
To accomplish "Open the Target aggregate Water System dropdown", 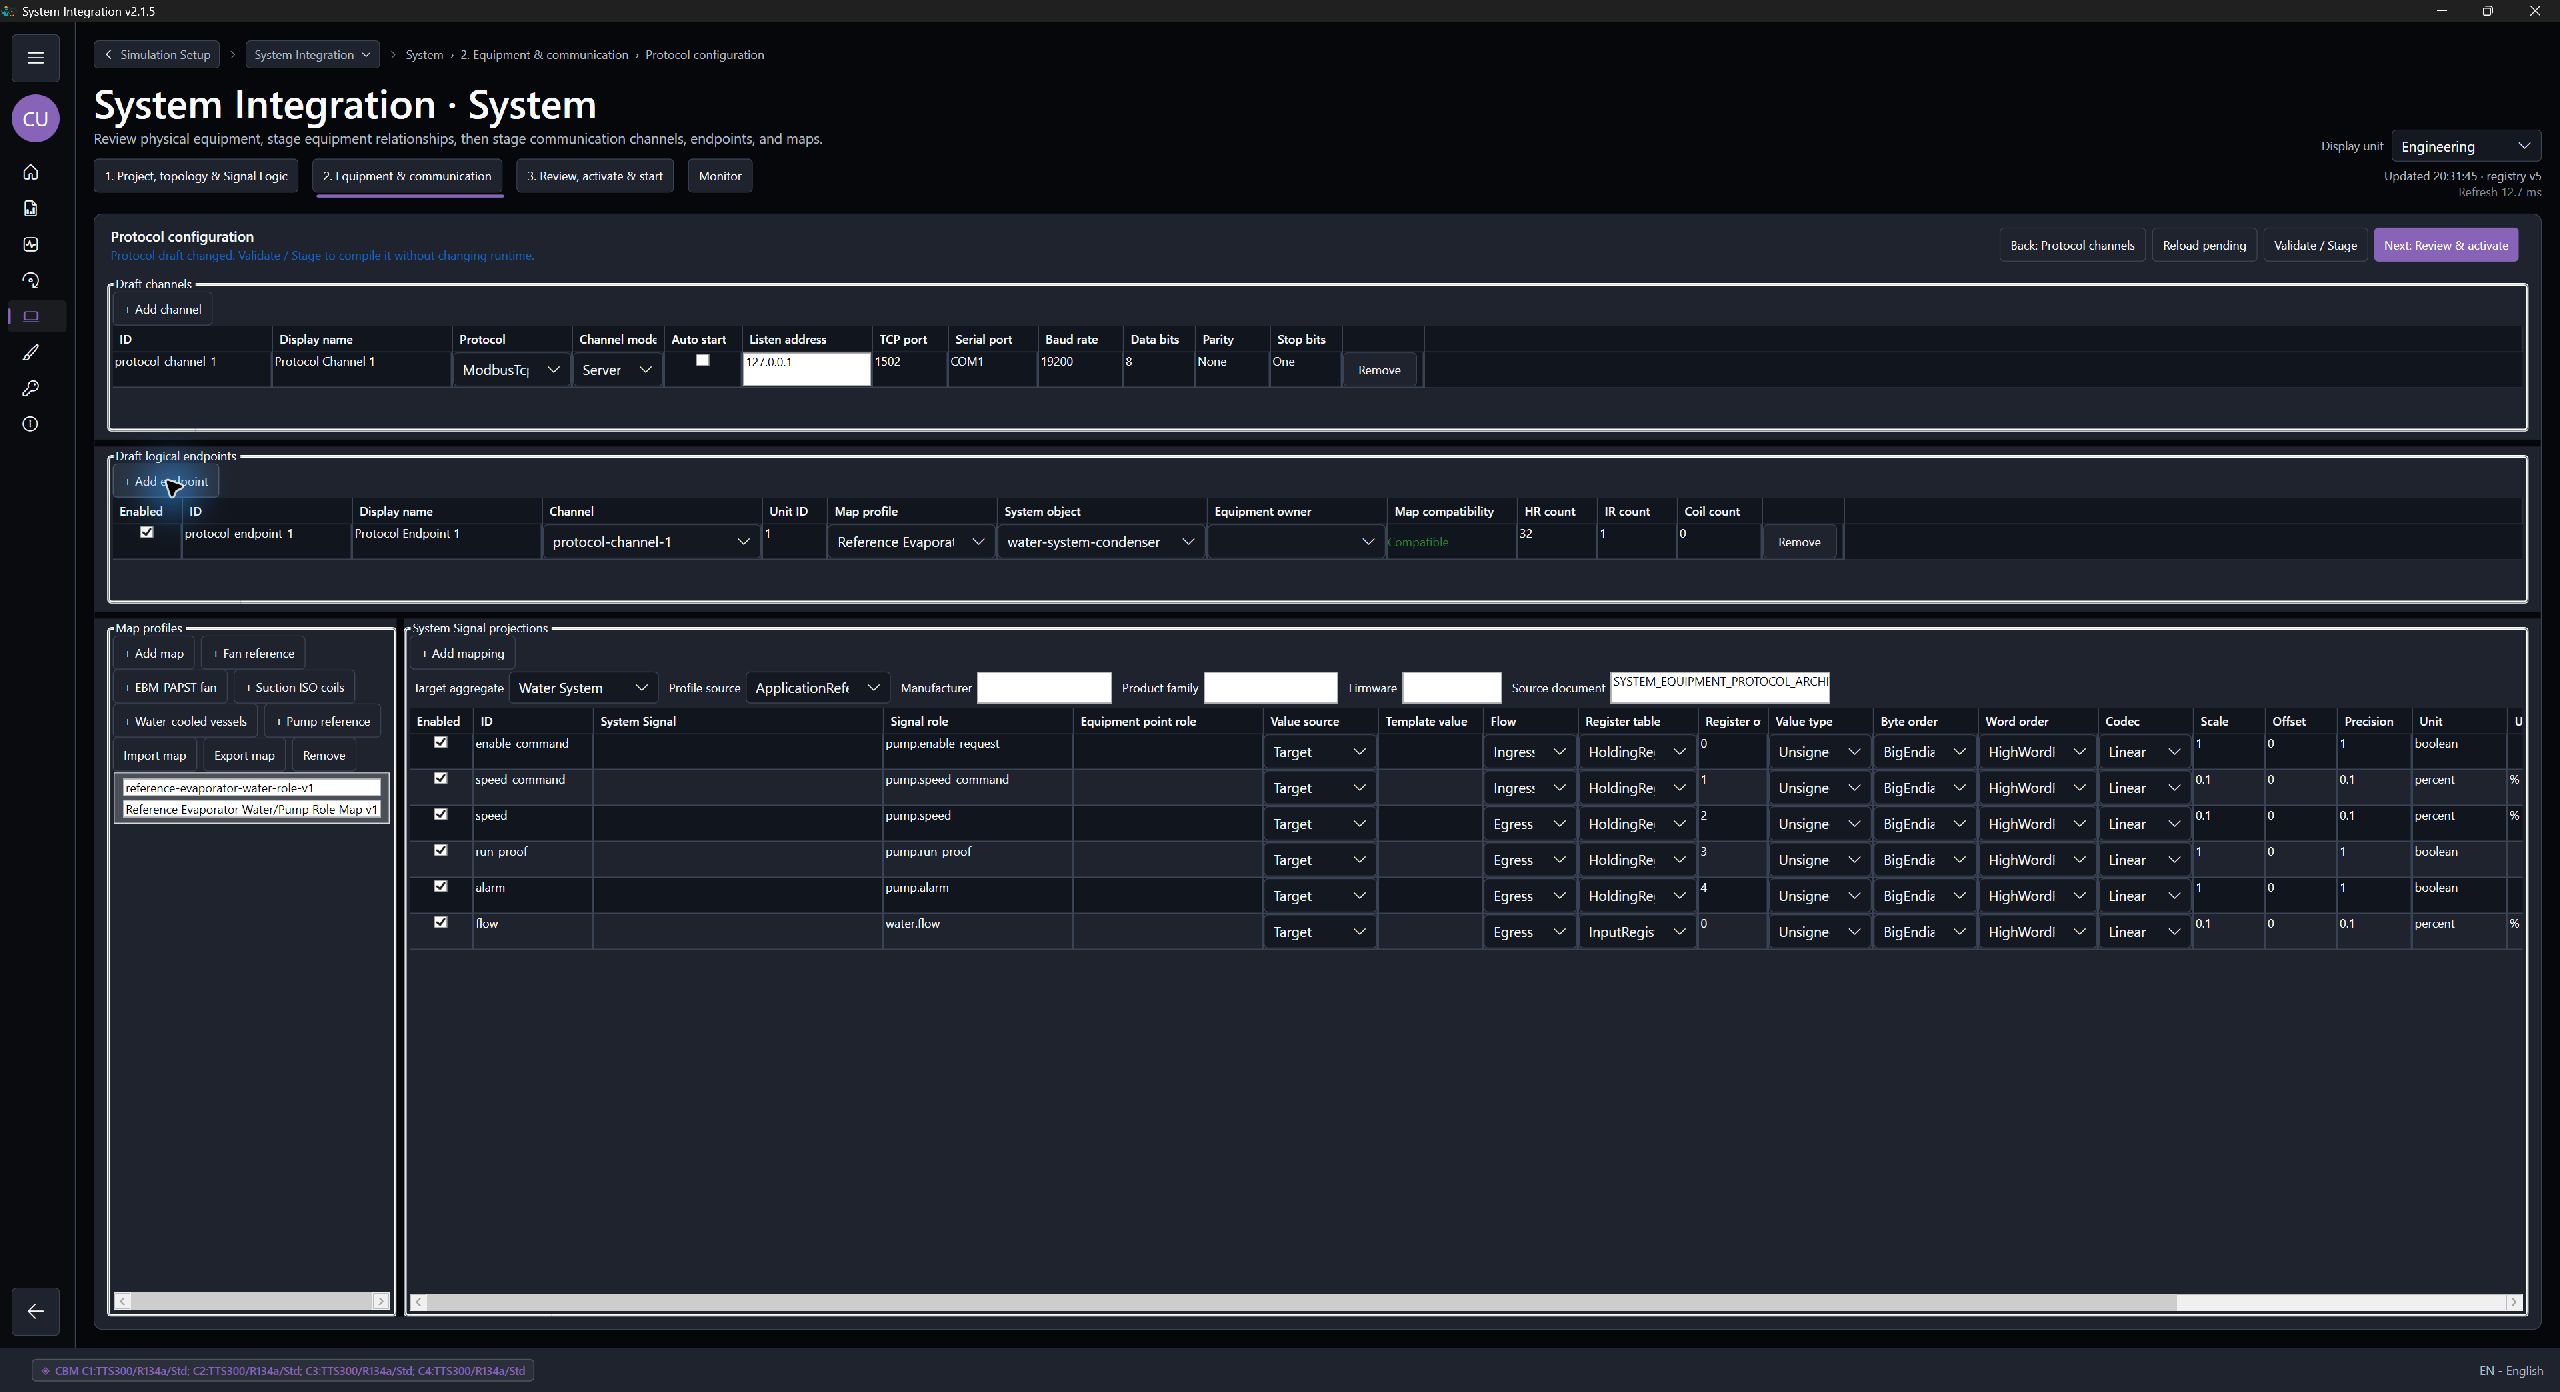I will point(583,688).
